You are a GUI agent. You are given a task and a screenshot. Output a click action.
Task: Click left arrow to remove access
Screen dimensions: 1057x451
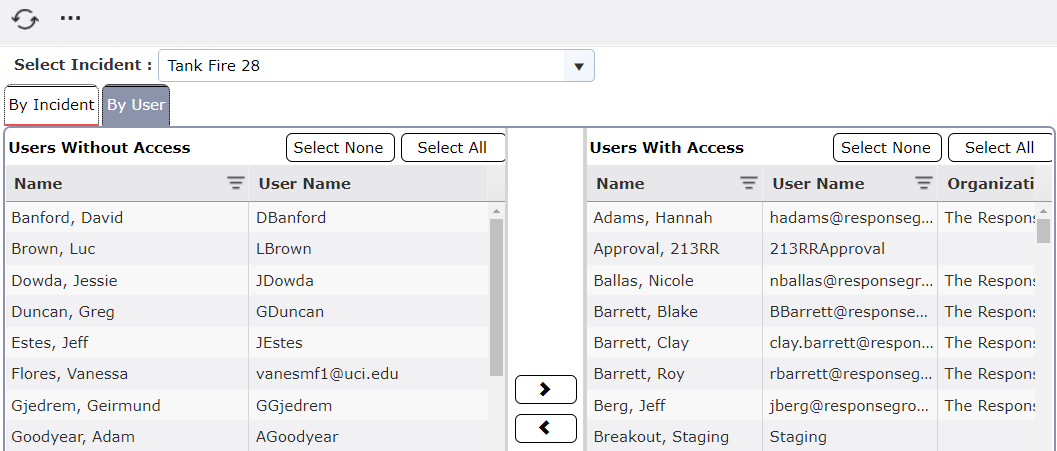point(545,428)
